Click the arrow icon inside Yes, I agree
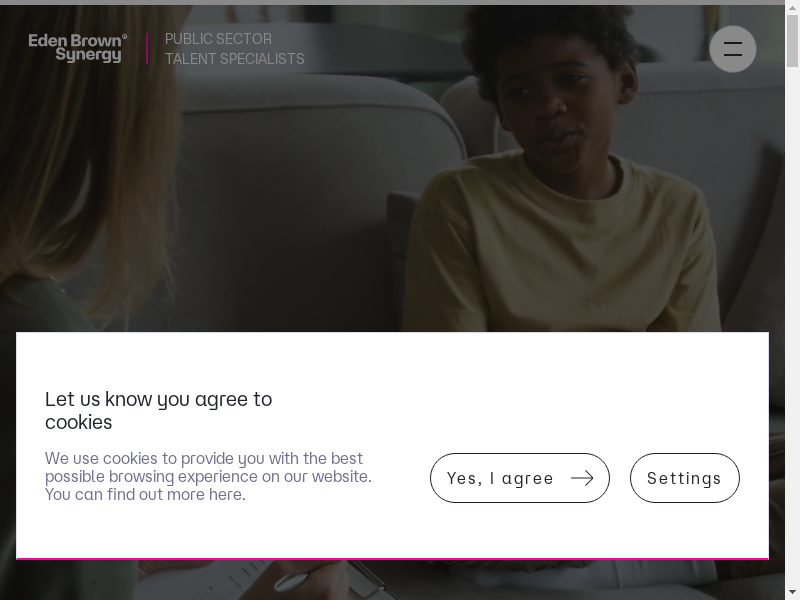The image size is (800, 600). pyautogui.click(x=582, y=478)
